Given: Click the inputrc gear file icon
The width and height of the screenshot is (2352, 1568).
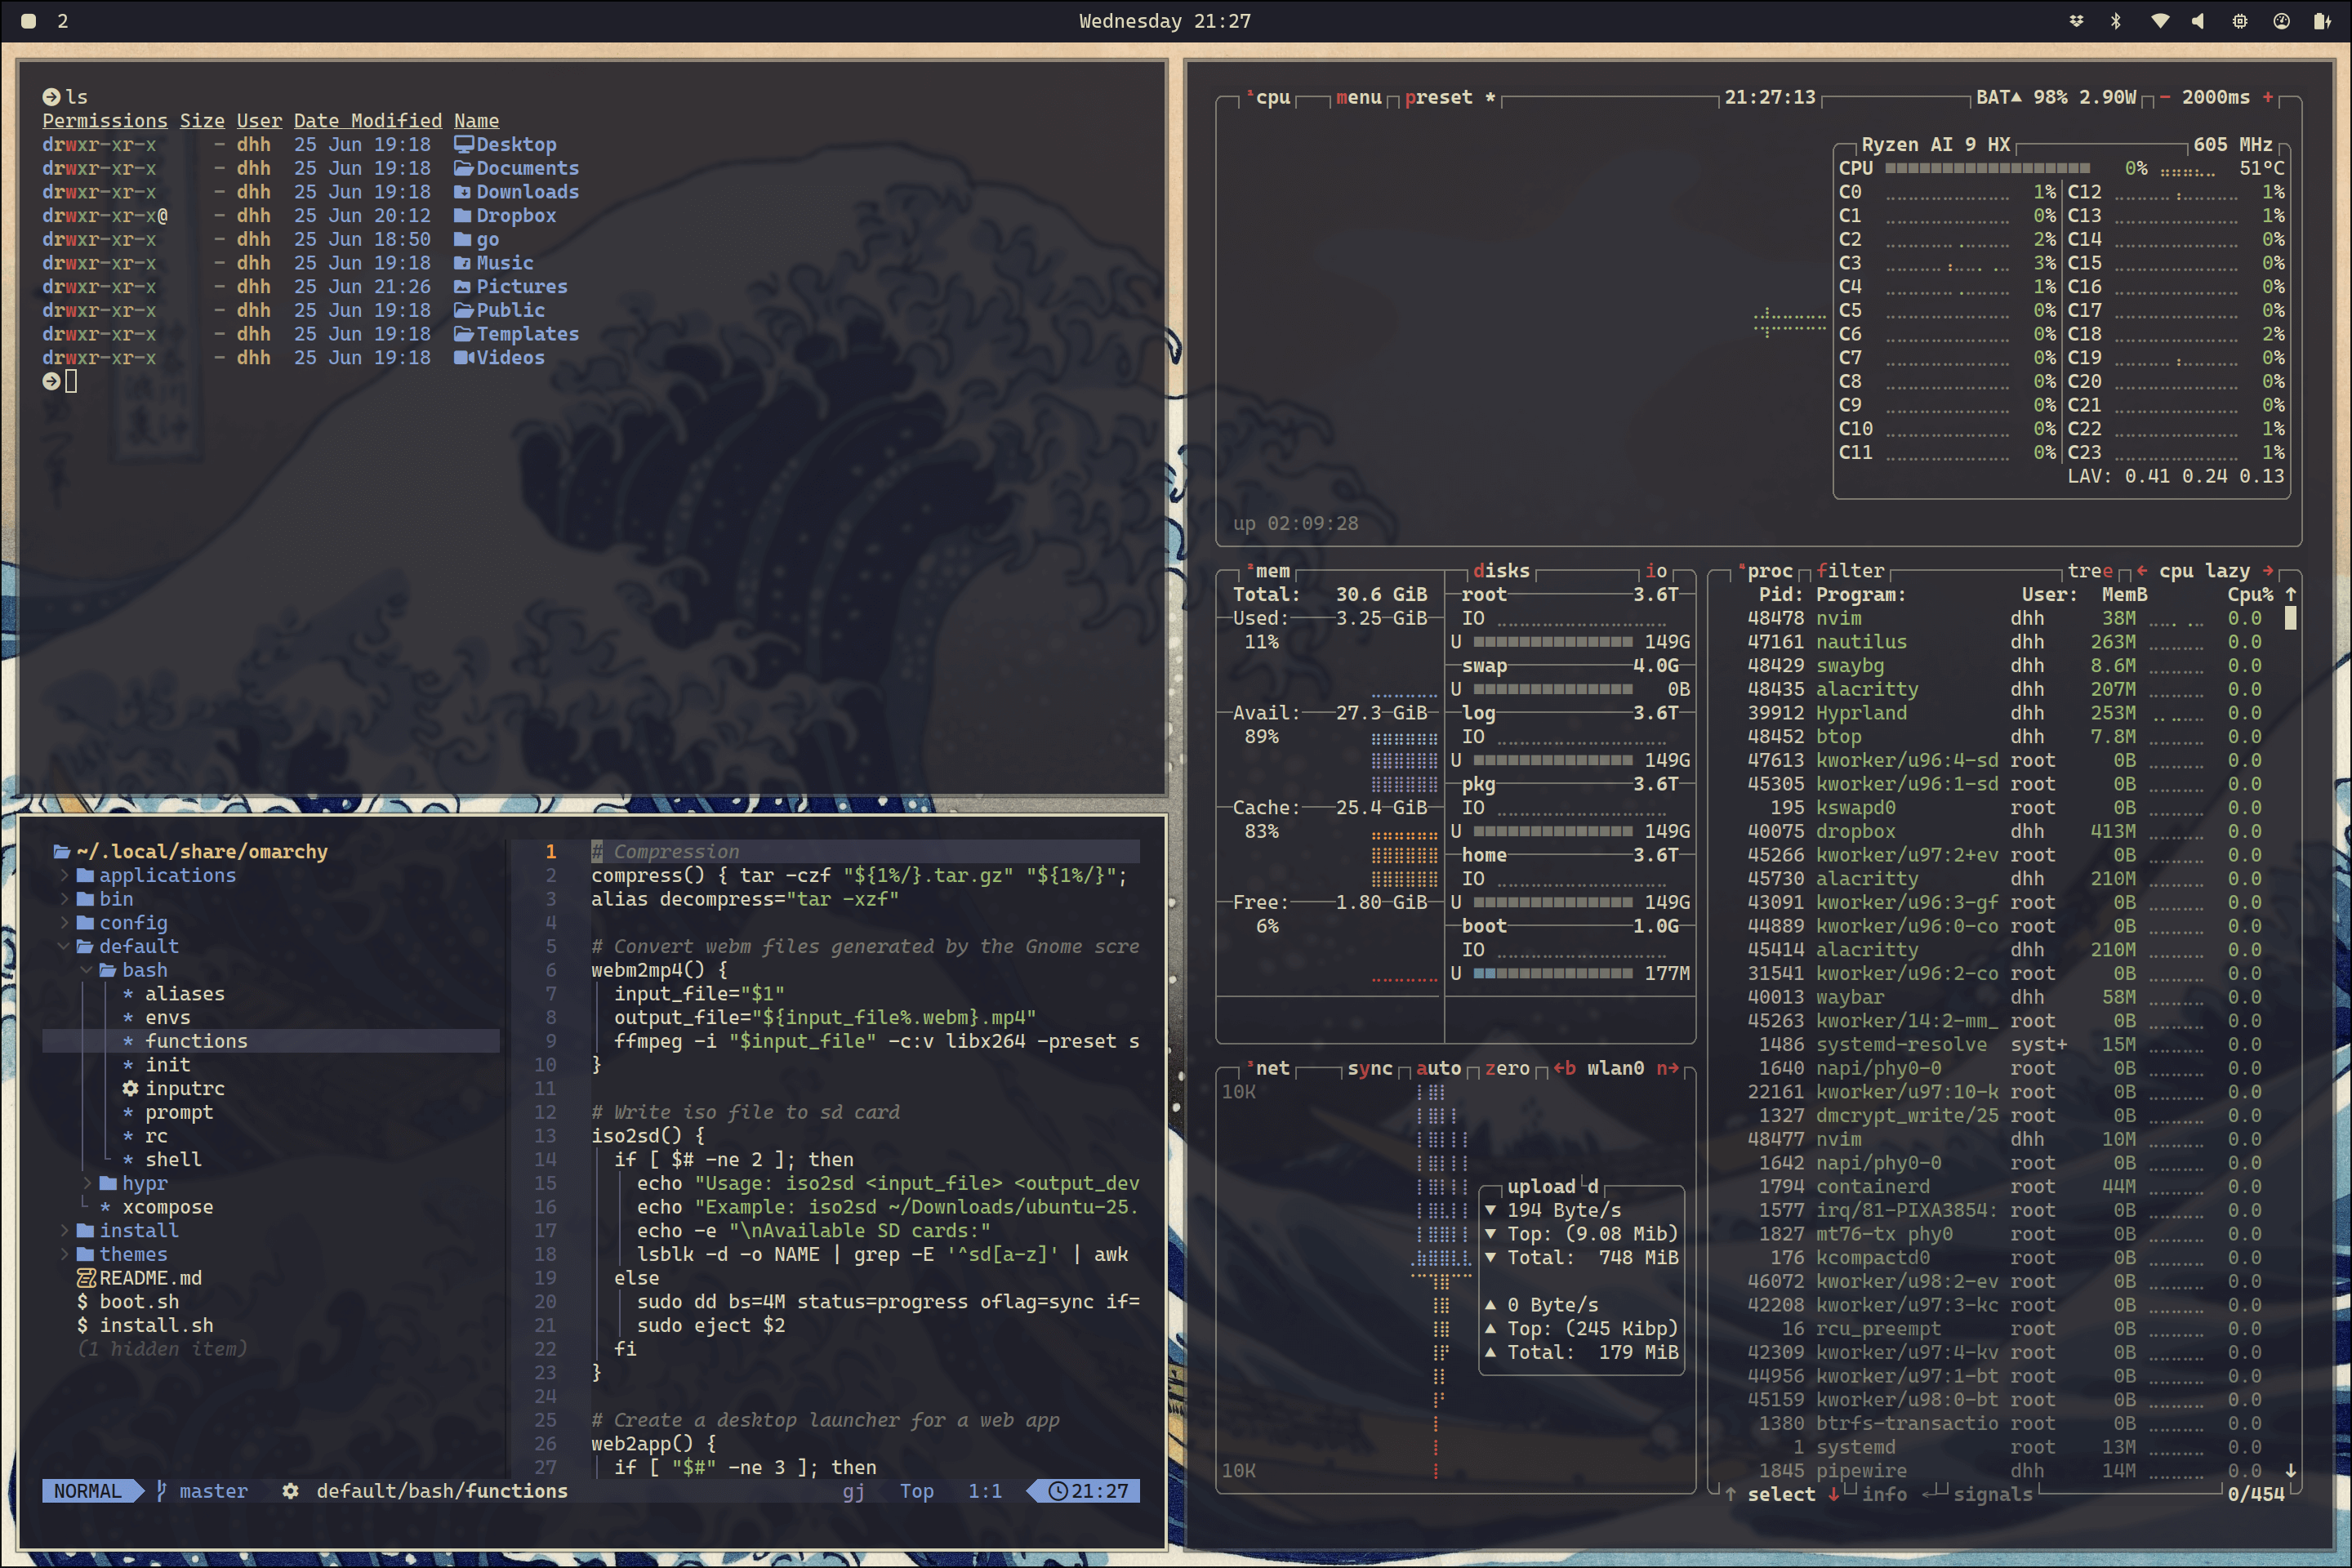Looking at the screenshot, I should [x=130, y=1088].
